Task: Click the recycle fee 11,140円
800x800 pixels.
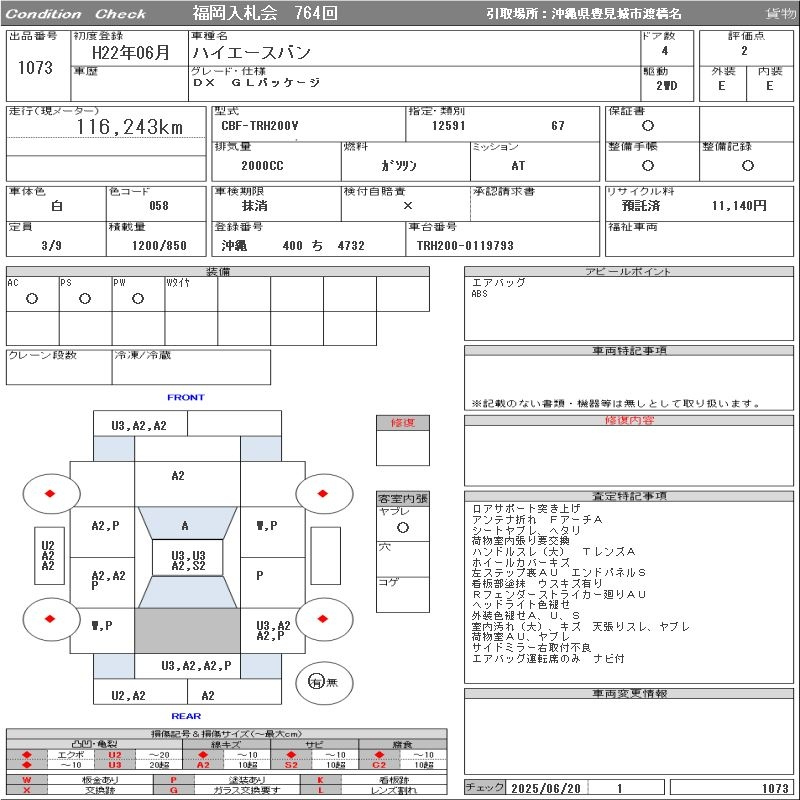Action: pyautogui.click(x=739, y=206)
